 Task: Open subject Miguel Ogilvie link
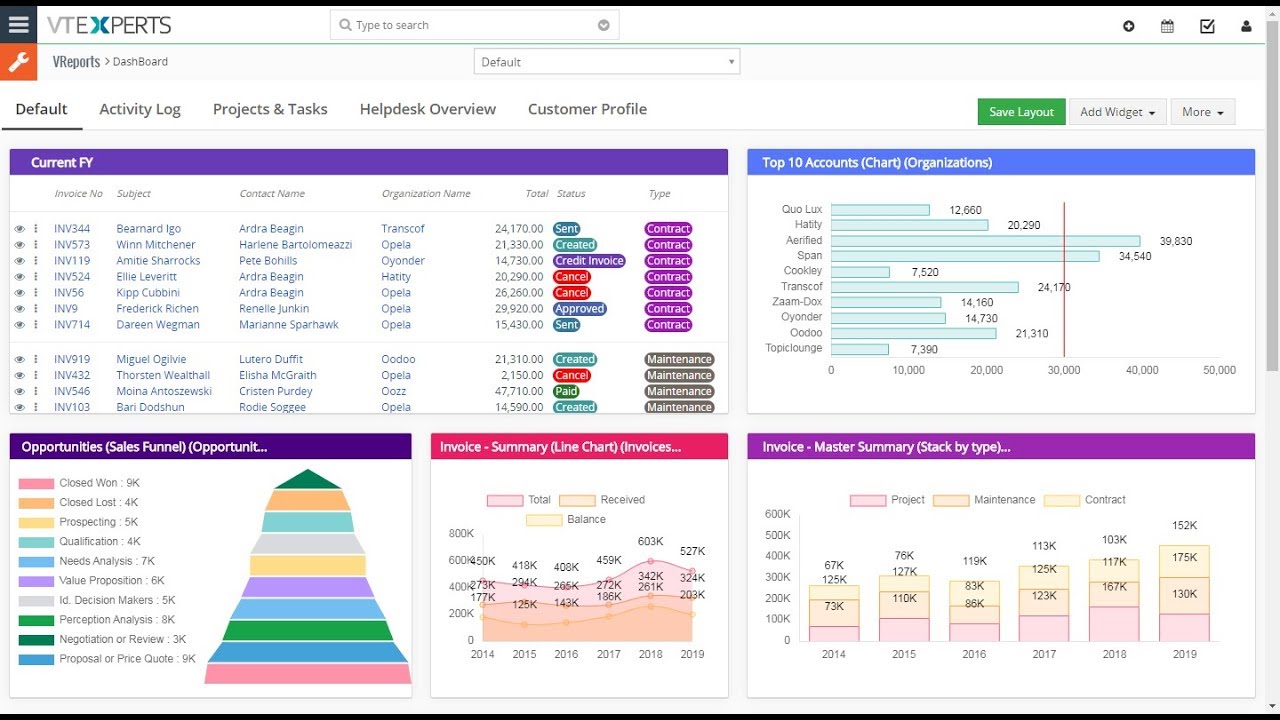pyautogui.click(x=151, y=360)
